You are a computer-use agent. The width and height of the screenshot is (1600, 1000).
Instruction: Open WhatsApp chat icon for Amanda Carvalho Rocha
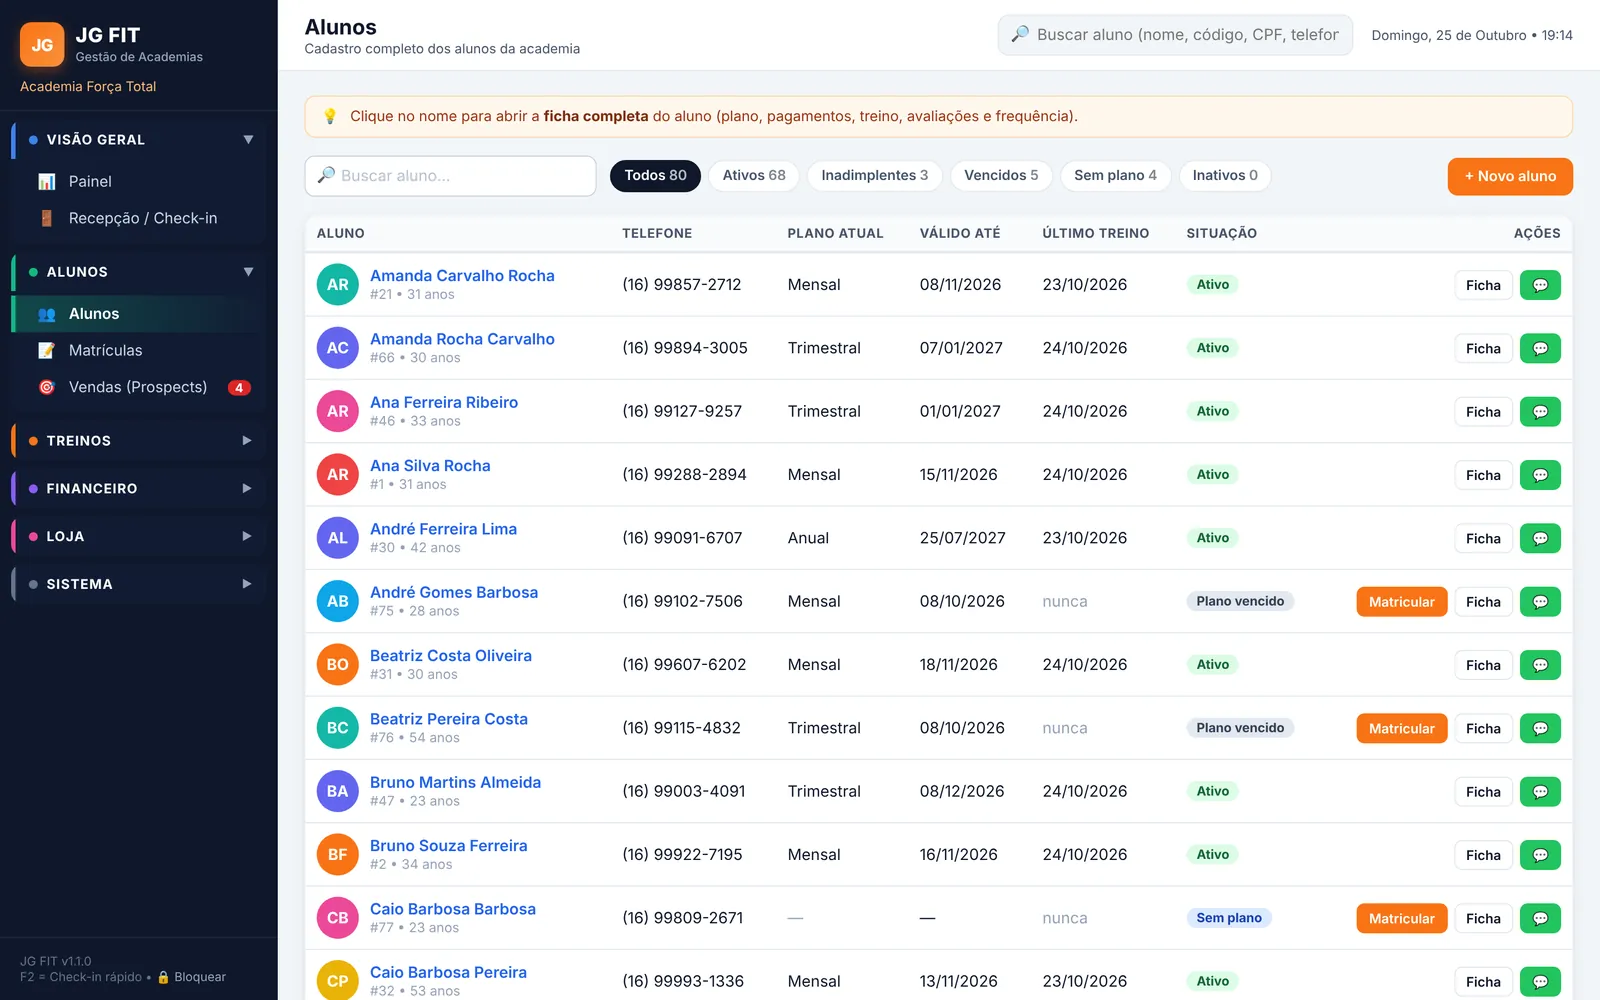[x=1540, y=285]
